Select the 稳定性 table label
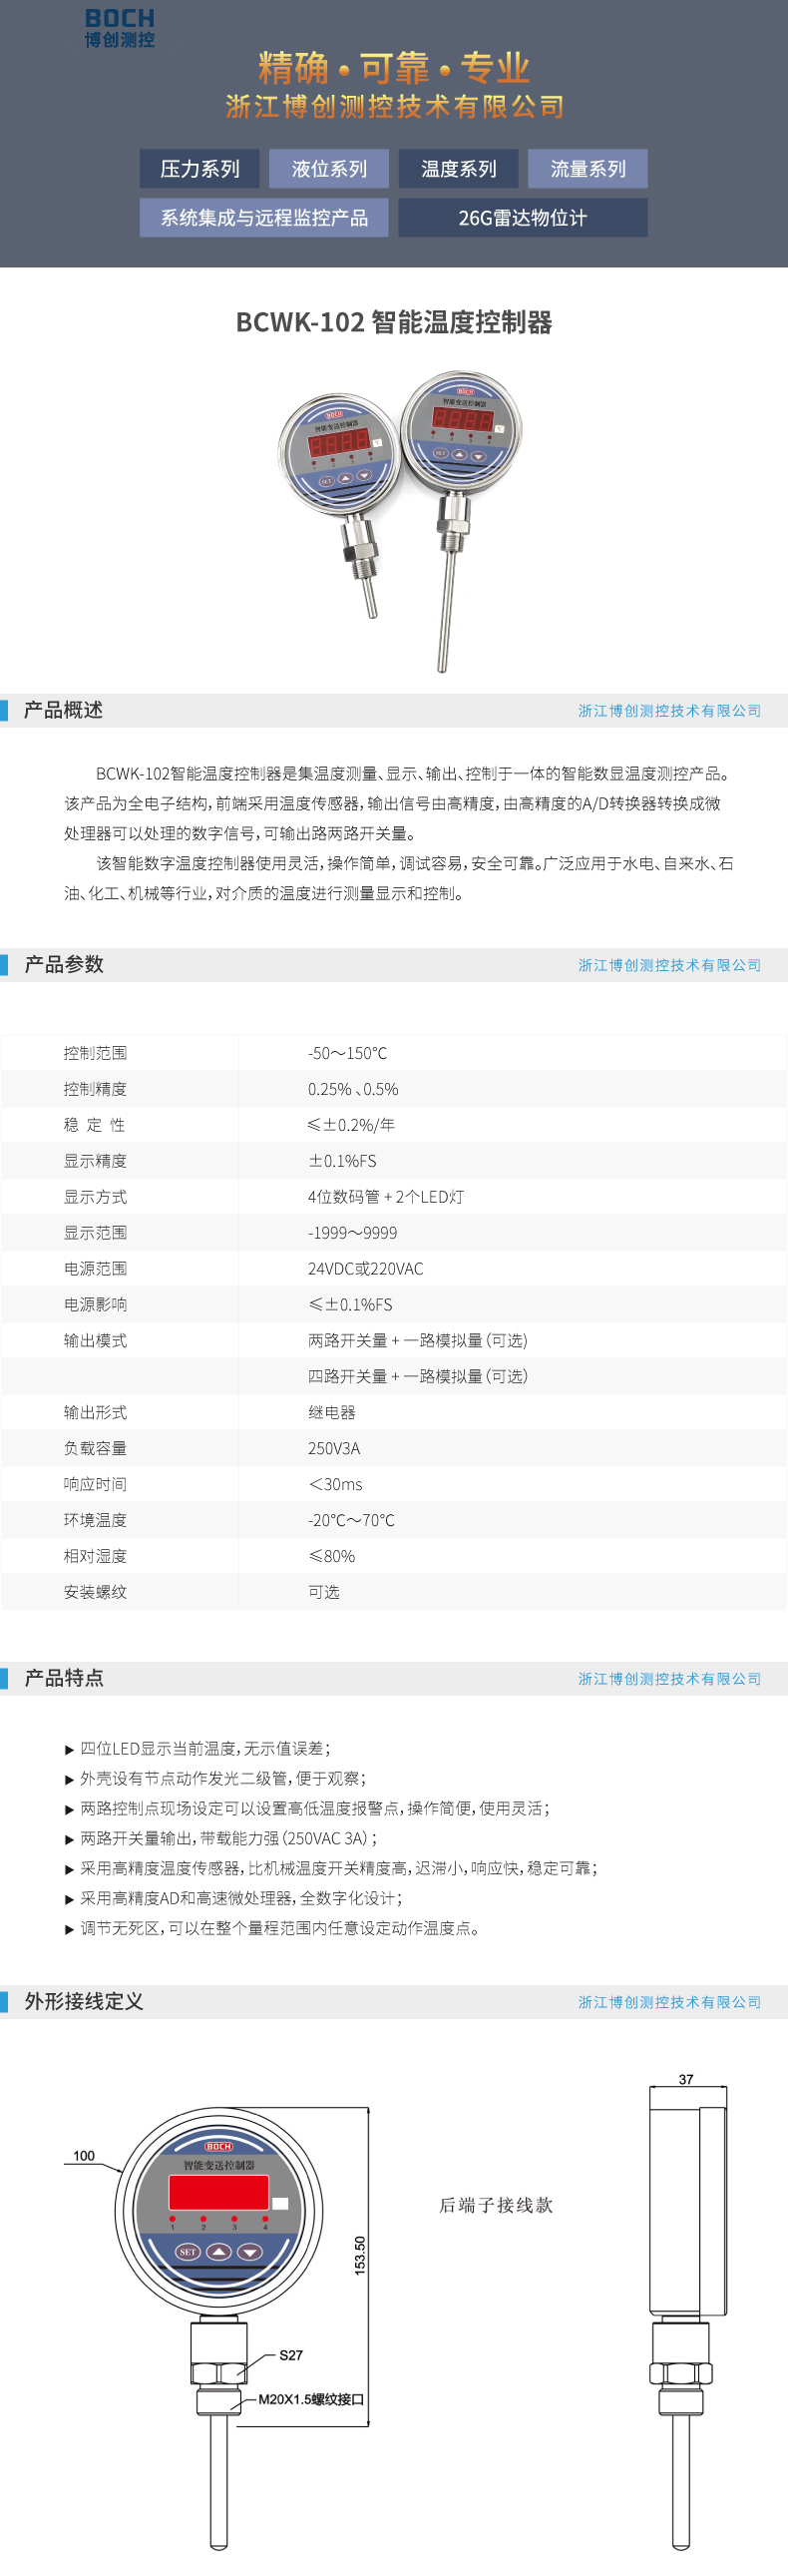Screen dimensions: 788x2576 [x=95, y=1125]
